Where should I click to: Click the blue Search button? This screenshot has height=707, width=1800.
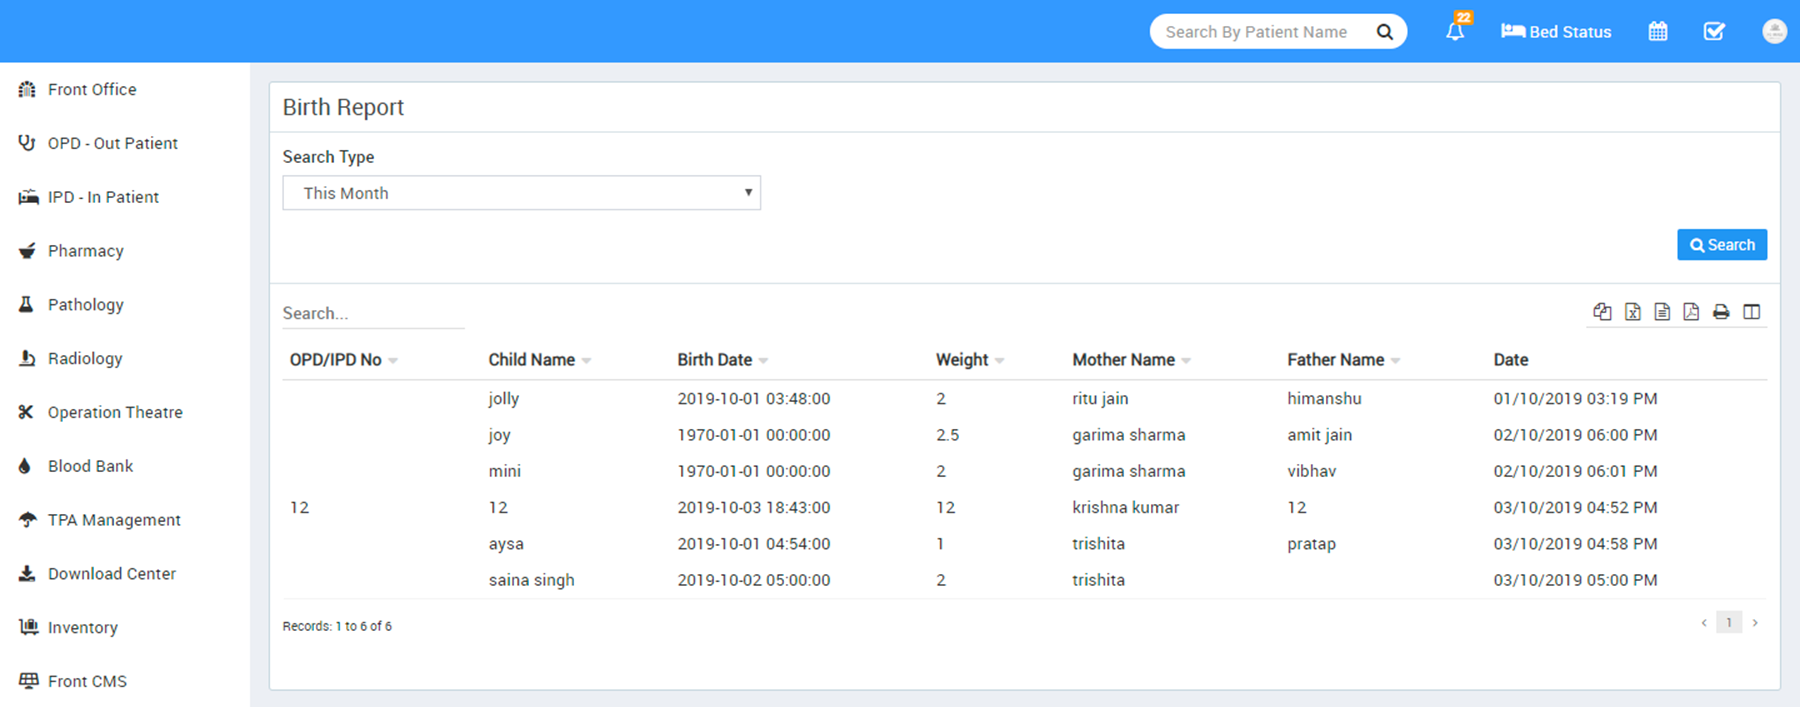[x=1721, y=245]
